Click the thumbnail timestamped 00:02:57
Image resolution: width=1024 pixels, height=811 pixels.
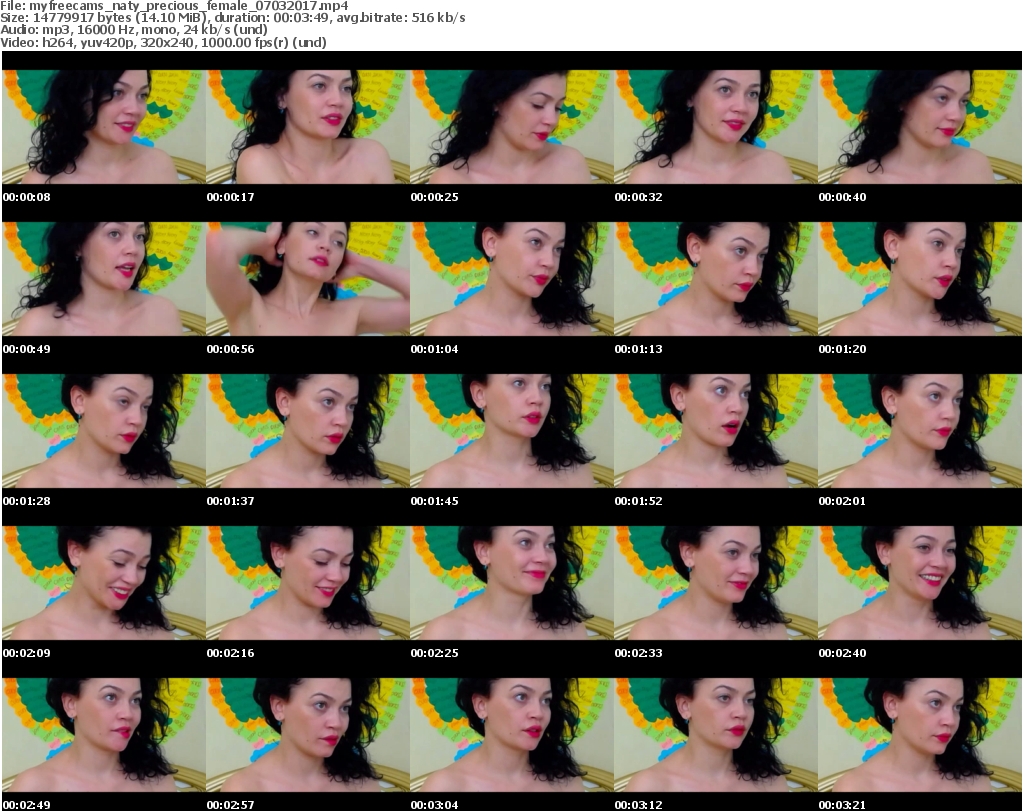point(308,735)
